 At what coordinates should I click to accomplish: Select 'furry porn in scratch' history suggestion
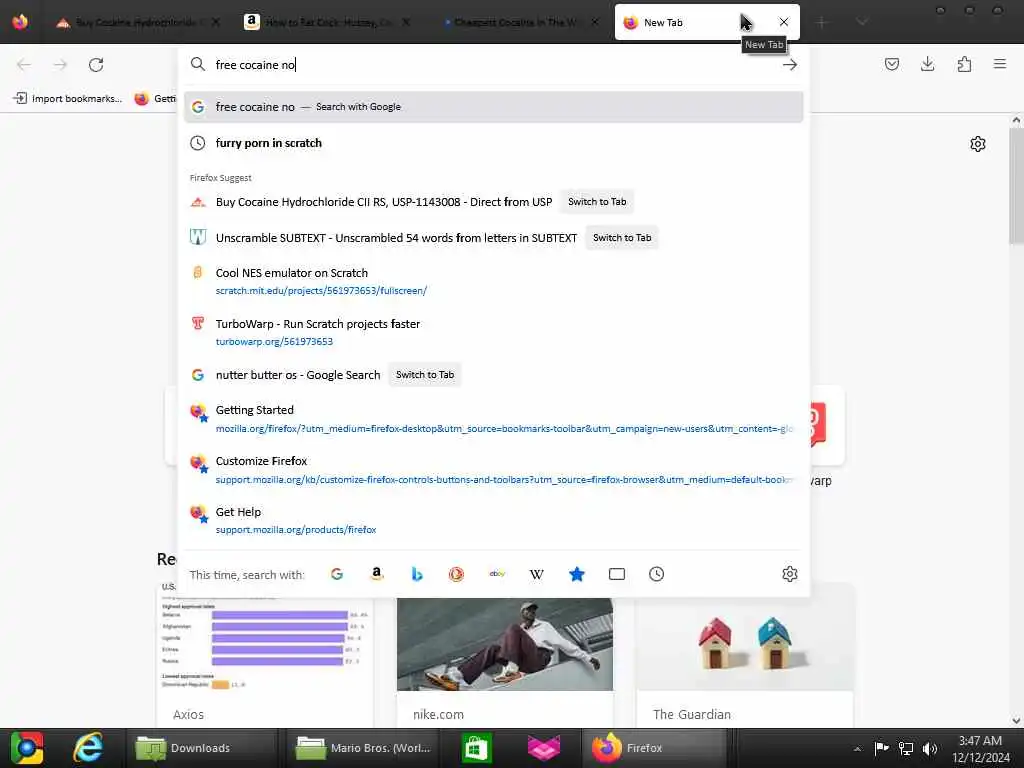[x=493, y=143]
